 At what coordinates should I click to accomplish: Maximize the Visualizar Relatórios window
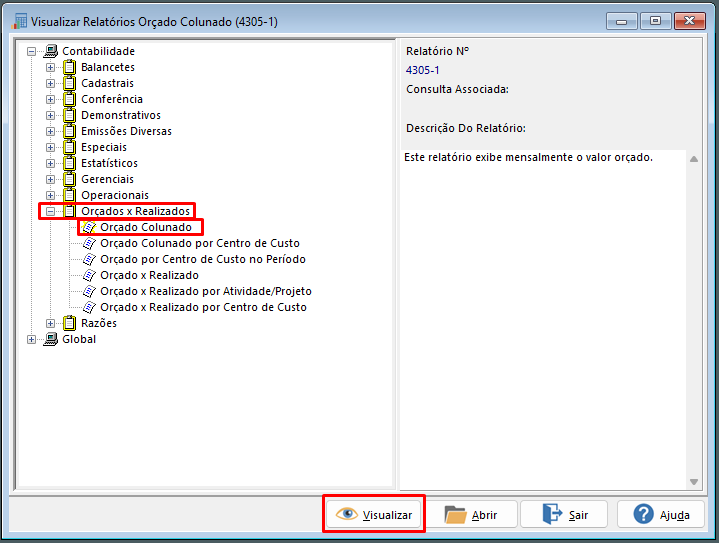[x=655, y=21]
